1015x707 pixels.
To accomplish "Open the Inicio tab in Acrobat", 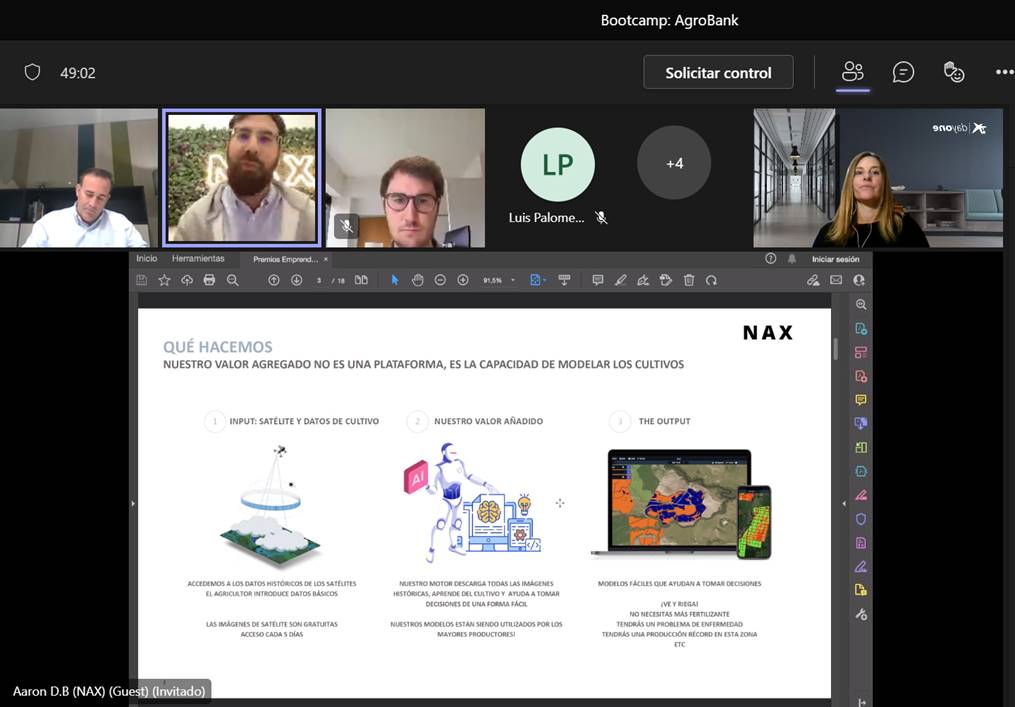I will point(146,258).
